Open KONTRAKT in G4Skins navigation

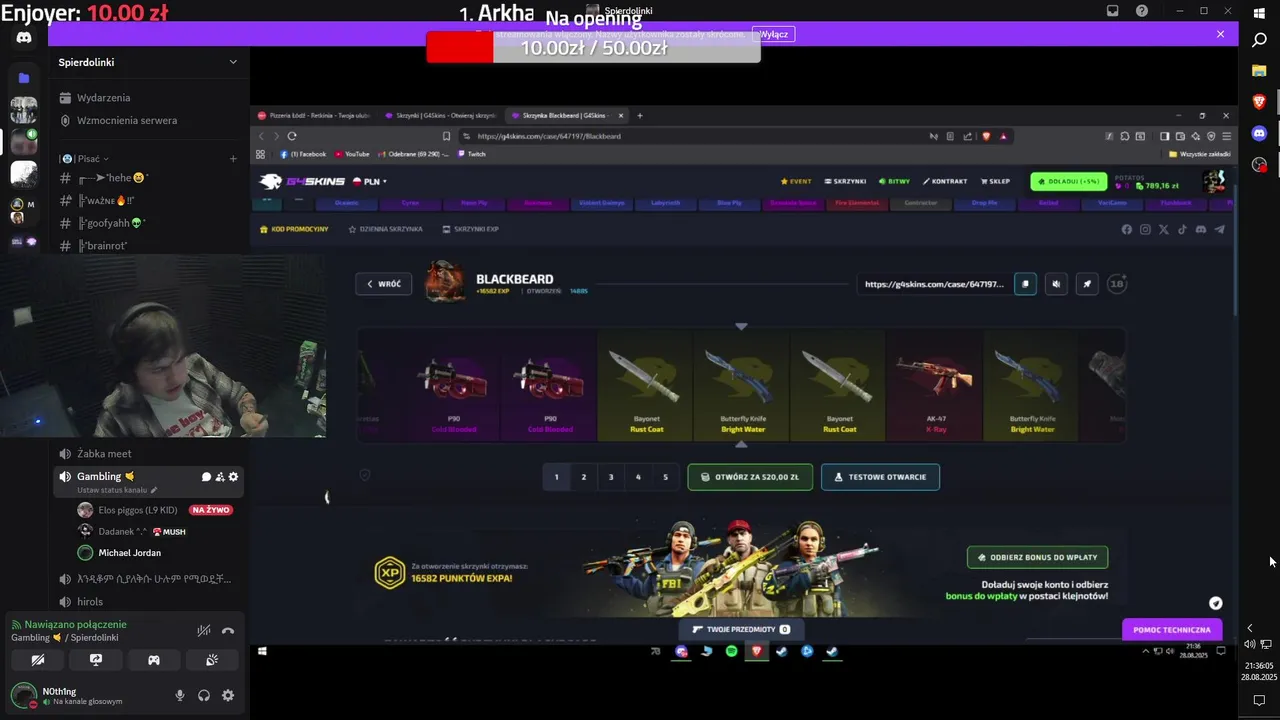pyautogui.click(x=945, y=181)
